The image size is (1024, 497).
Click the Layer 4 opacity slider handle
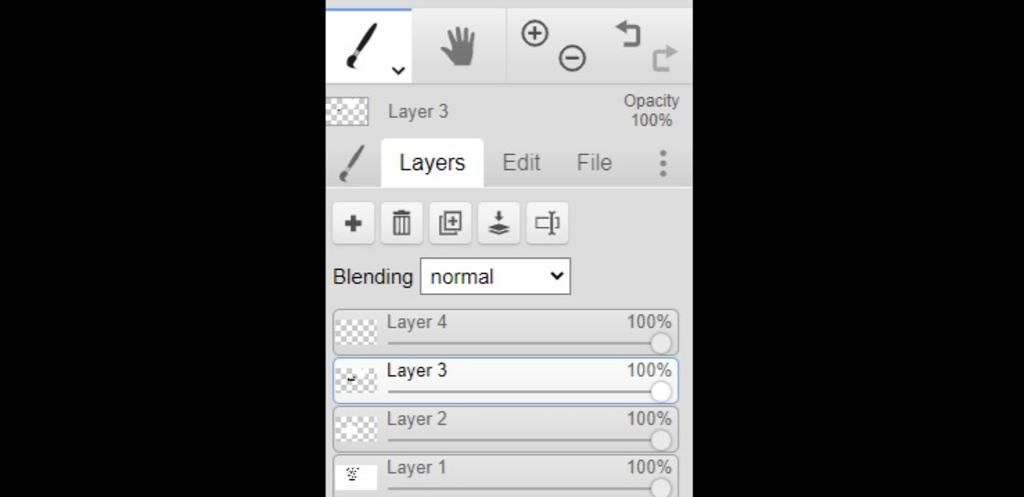tap(660, 343)
